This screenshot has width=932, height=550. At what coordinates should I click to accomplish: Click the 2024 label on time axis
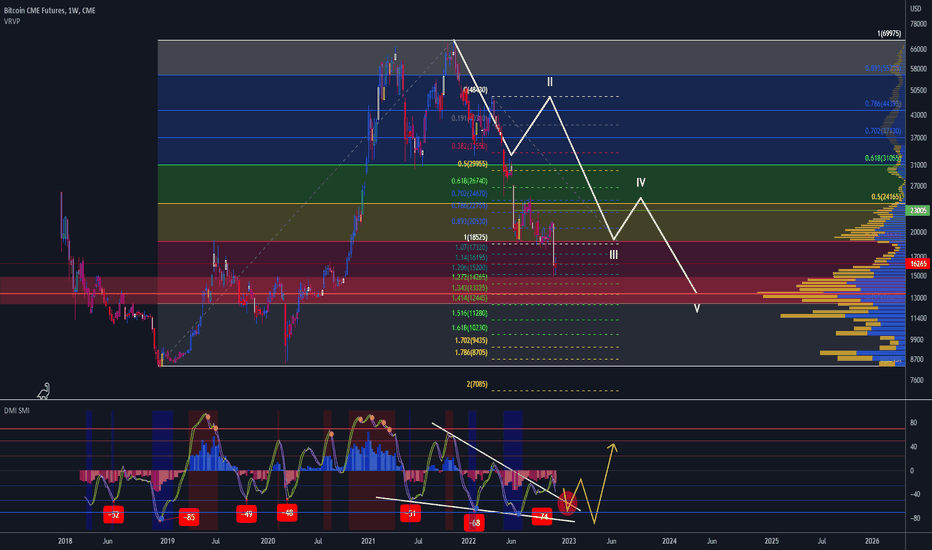669,541
